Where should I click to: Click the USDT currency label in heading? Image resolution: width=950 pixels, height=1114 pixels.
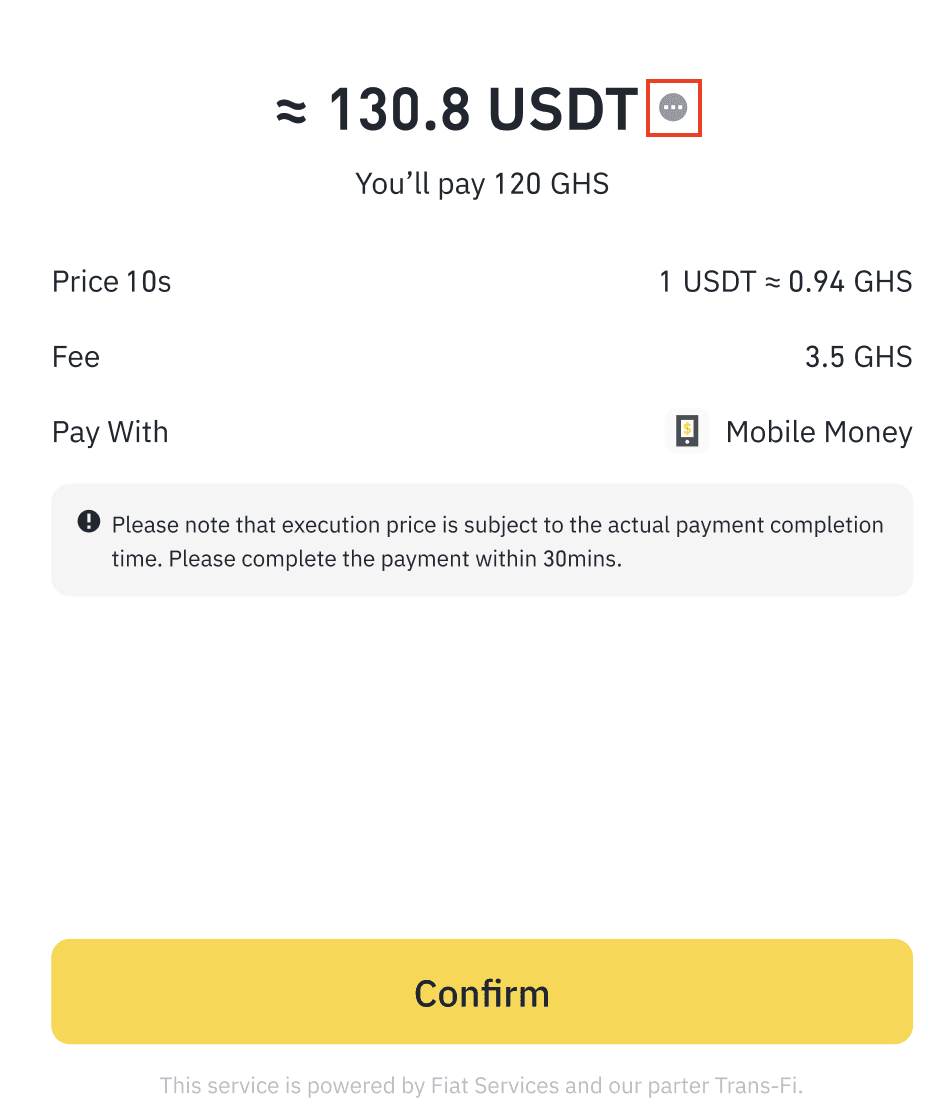pos(562,109)
